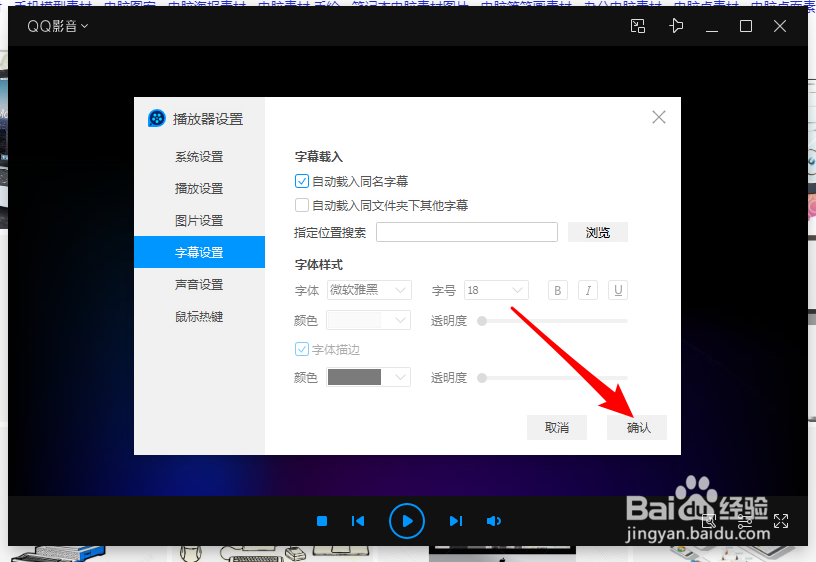Click the 确认 button
Image resolution: width=816 pixels, height=562 pixels.
click(636, 428)
